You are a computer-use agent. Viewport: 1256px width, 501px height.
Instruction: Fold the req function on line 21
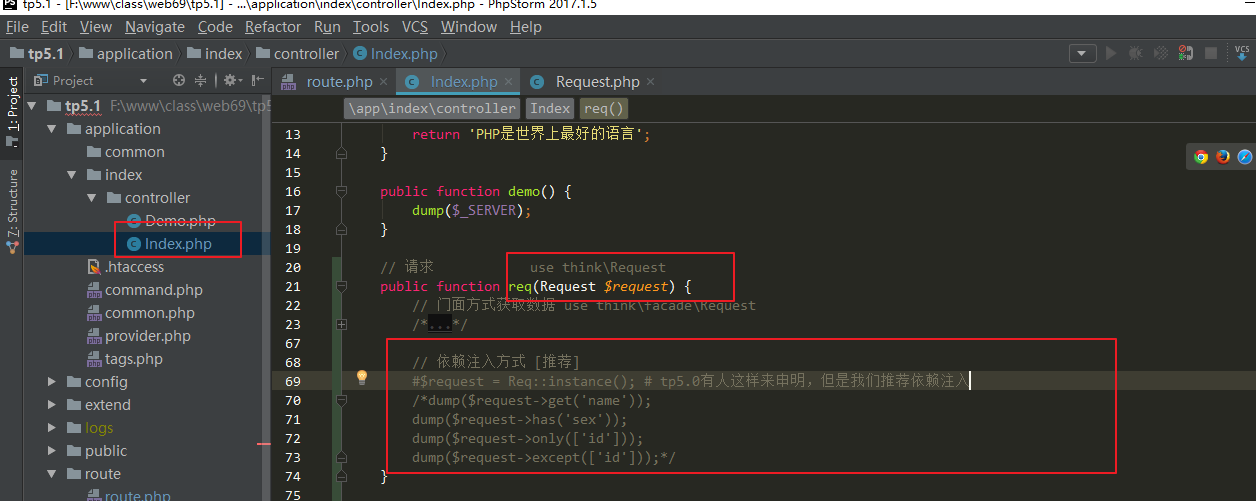(342, 287)
